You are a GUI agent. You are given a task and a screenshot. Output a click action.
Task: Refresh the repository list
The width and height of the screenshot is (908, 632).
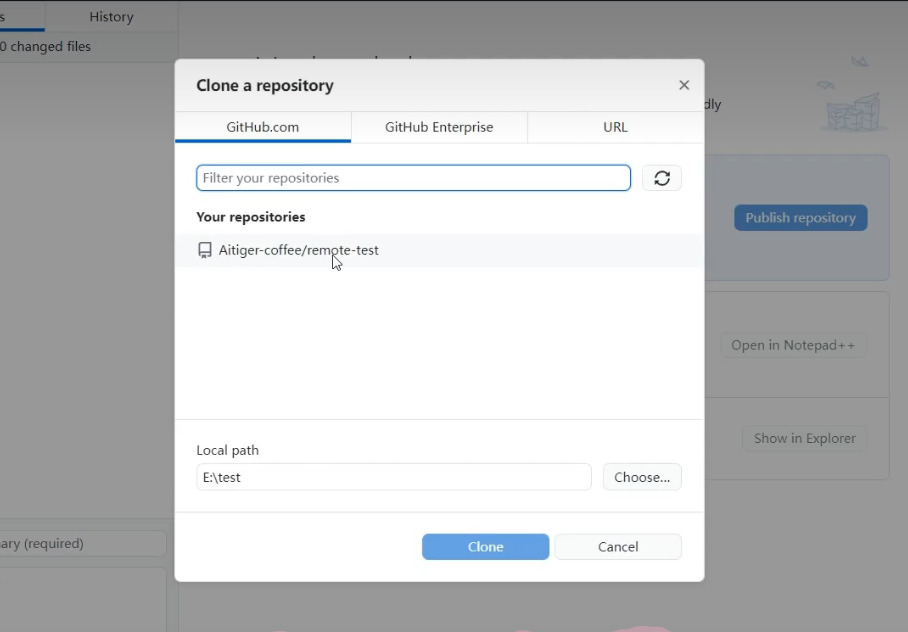(x=662, y=178)
